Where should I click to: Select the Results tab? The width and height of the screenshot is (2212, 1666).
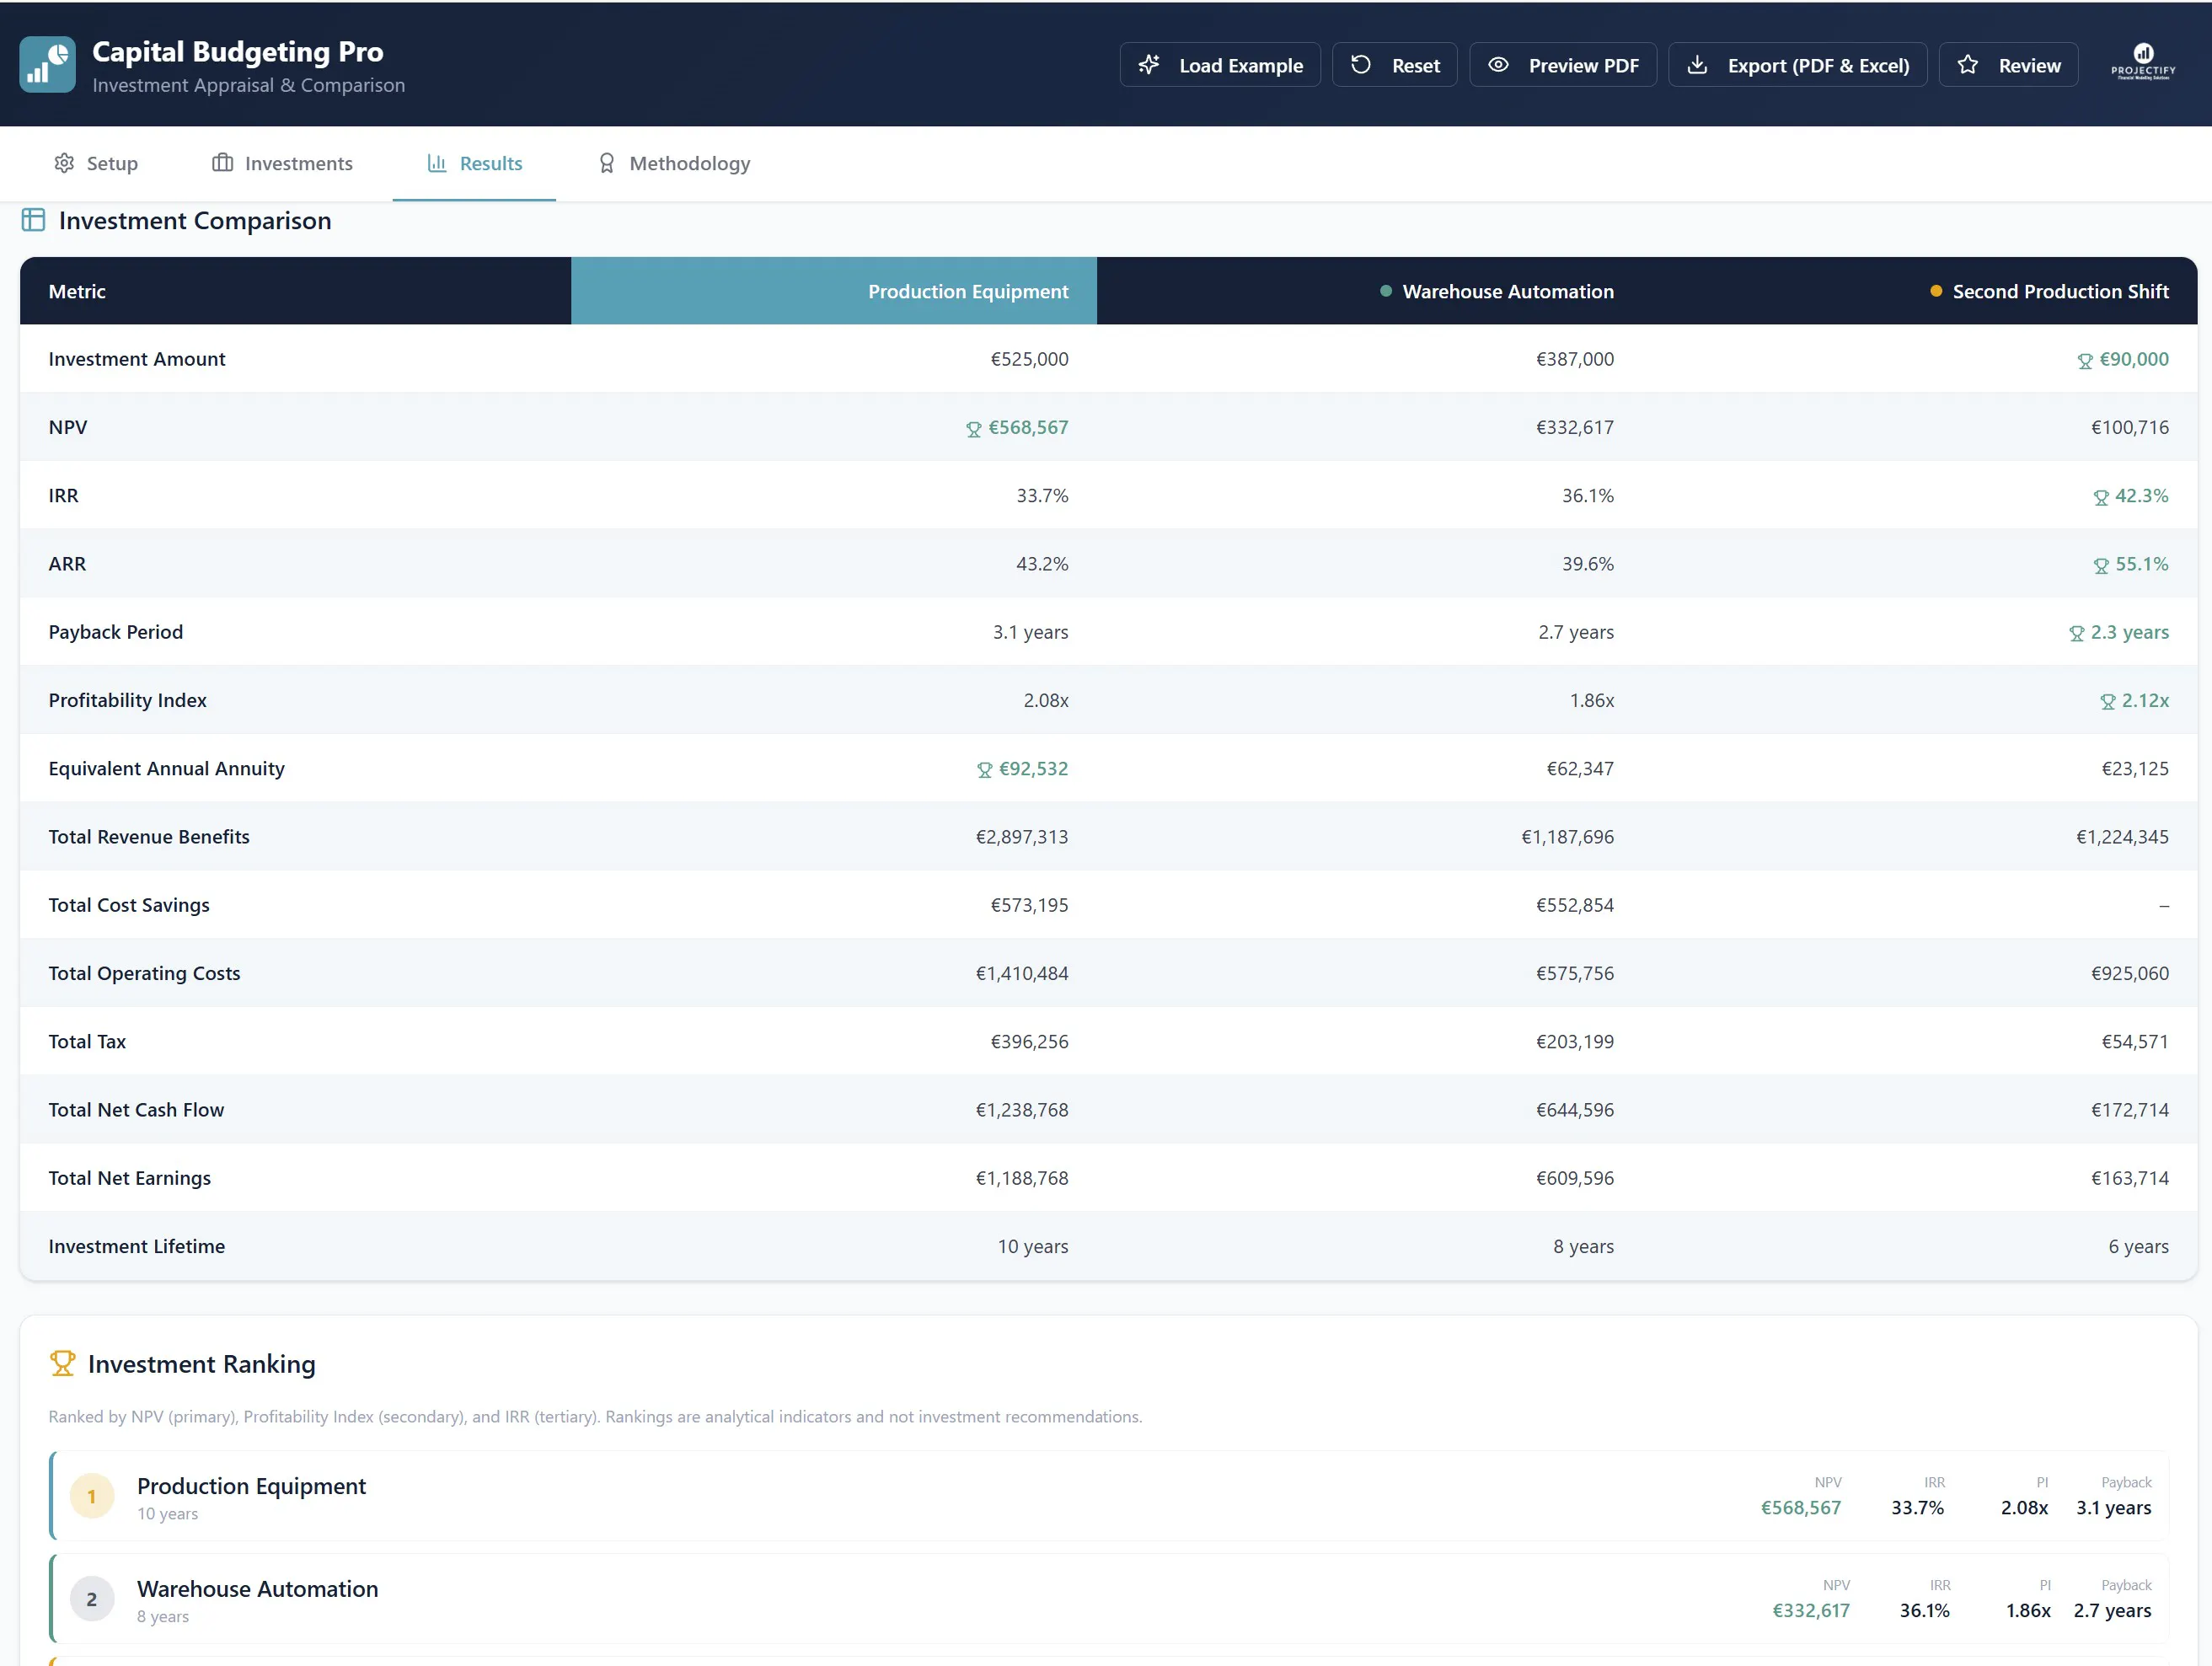point(474,163)
